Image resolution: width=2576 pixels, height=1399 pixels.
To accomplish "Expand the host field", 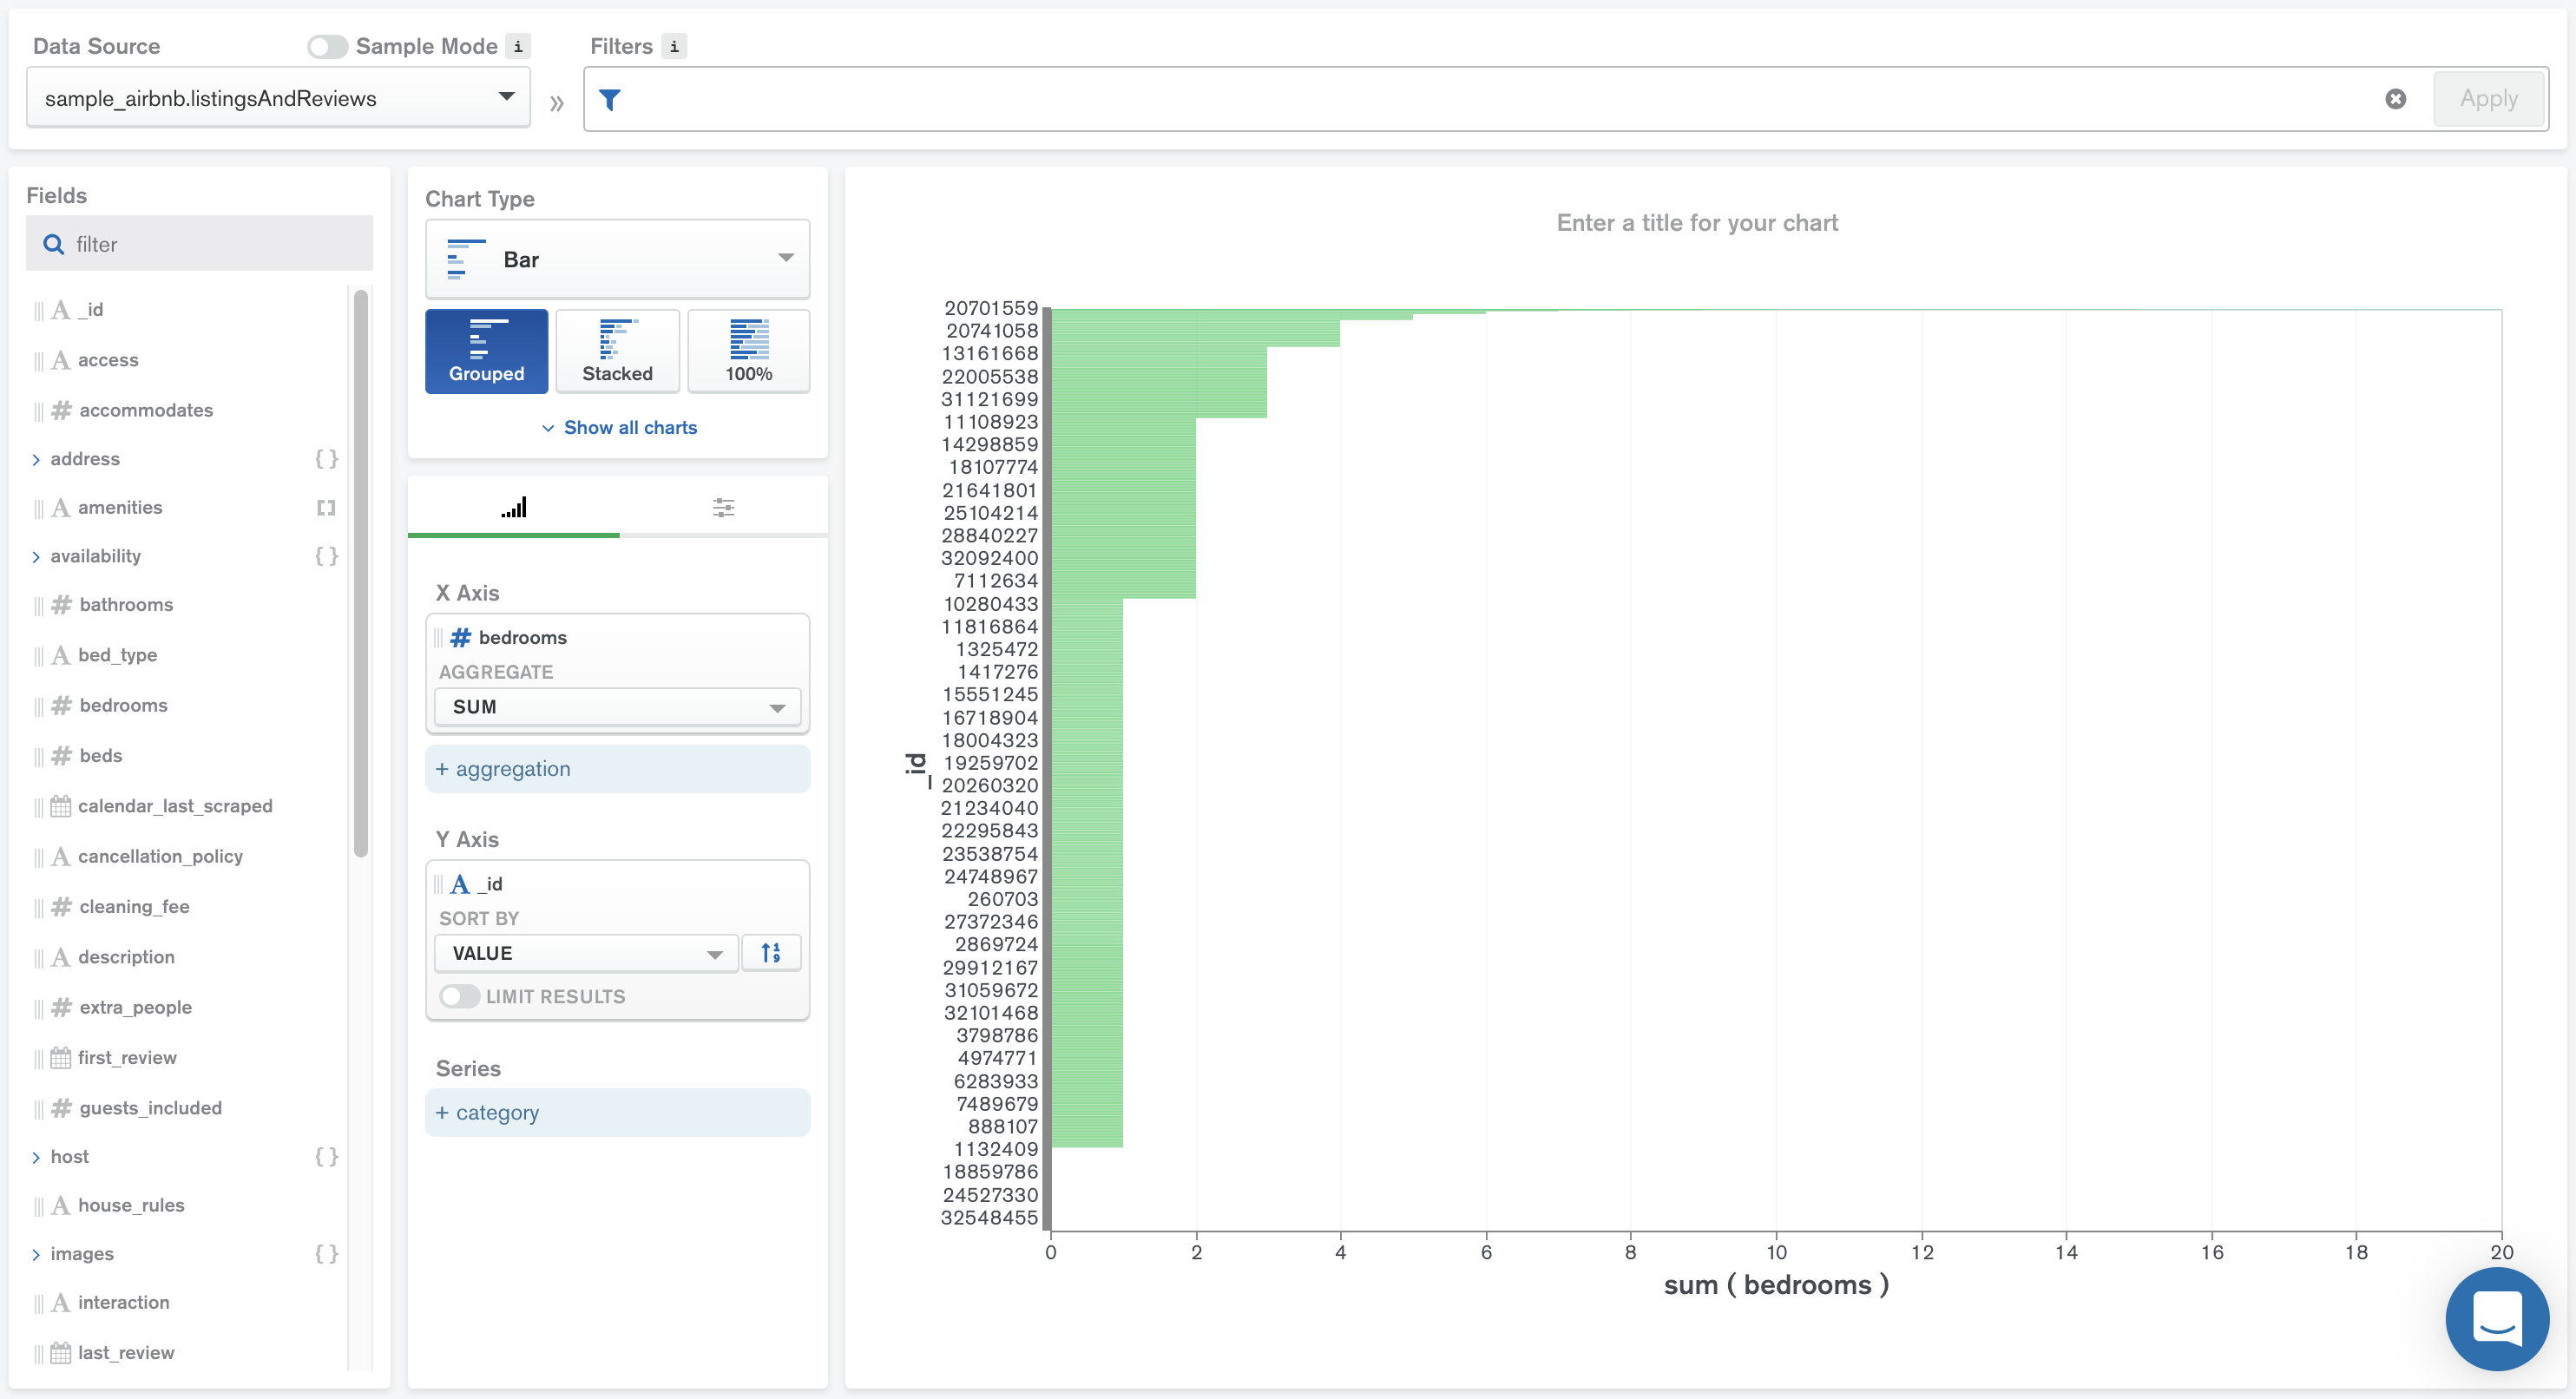I will [x=36, y=1158].
